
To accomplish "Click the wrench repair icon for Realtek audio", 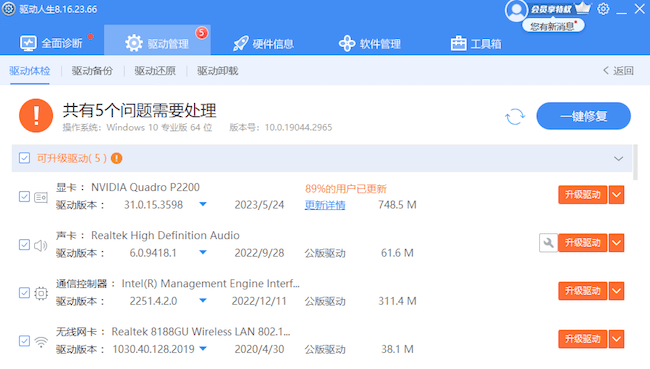I will [x=548, y=243].
